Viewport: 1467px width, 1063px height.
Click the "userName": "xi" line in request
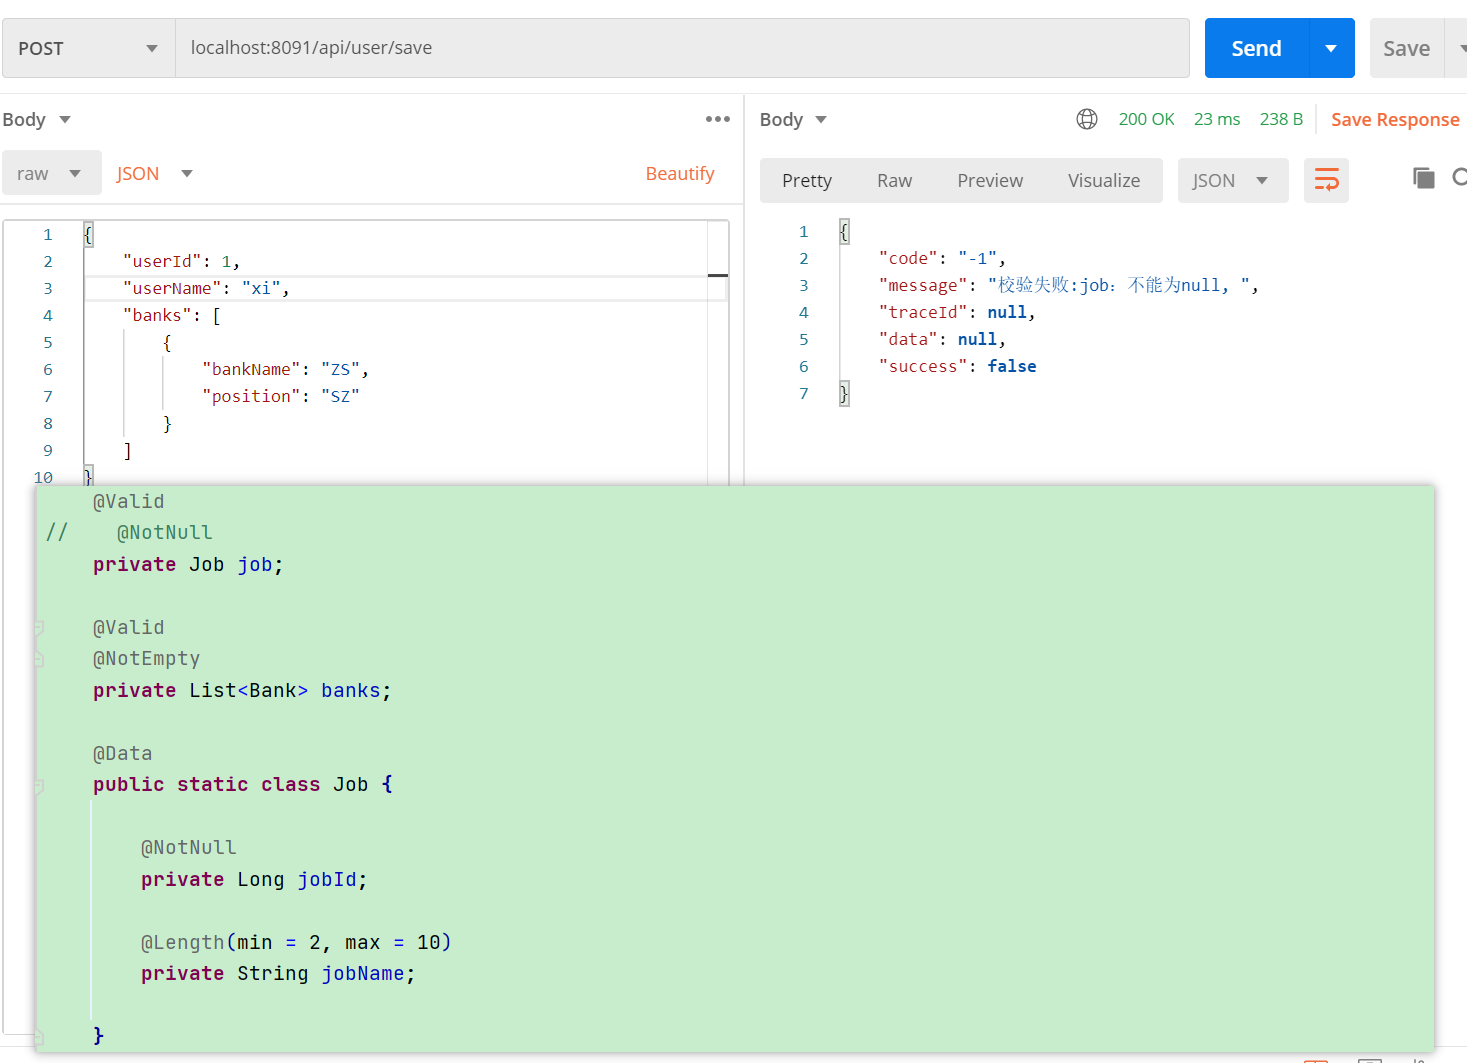pyautogui.click(x=206, y=288)
